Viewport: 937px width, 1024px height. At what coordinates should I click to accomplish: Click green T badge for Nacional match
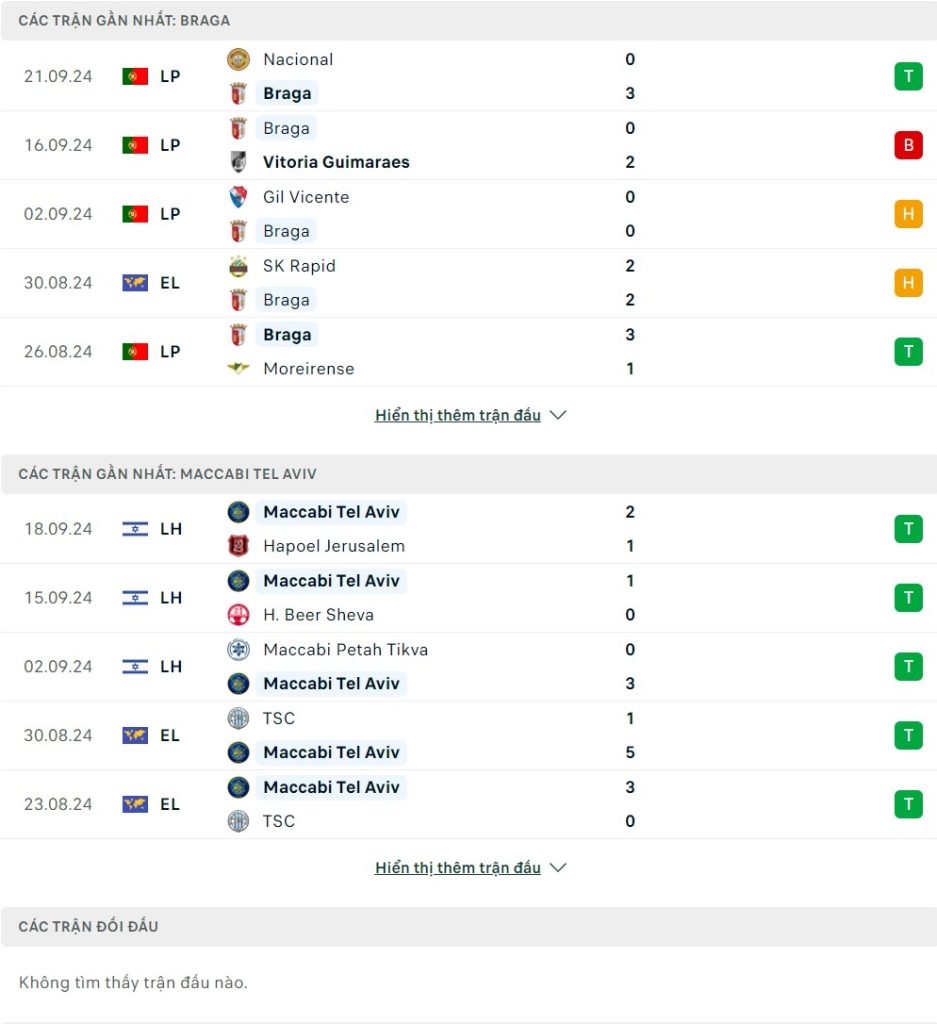click(908, 76)
